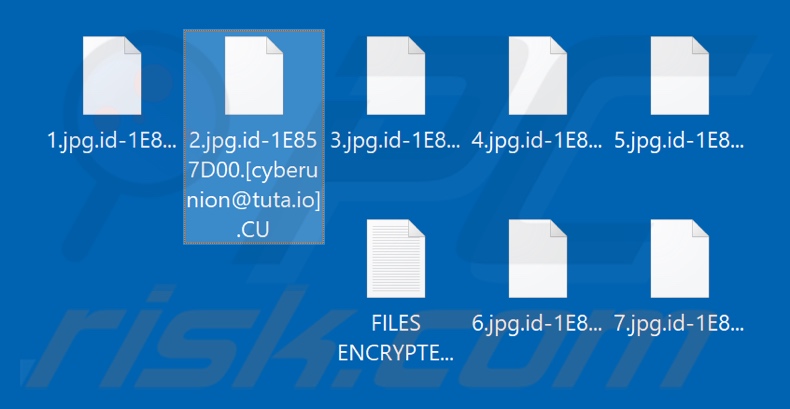This screenshot has height=409, width=790.
Task: Select the 5.jpg encrypted file icon
Action: 680,76
